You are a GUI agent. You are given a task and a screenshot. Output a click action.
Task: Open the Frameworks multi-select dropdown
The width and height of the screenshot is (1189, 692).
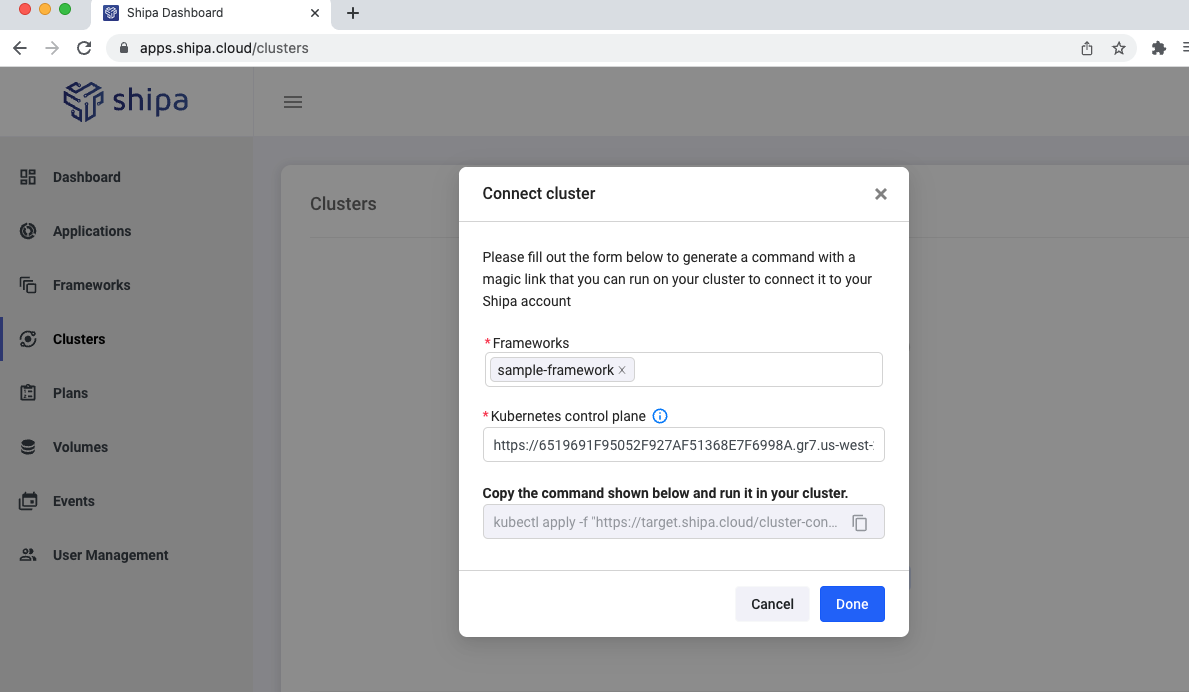(683, 370)
